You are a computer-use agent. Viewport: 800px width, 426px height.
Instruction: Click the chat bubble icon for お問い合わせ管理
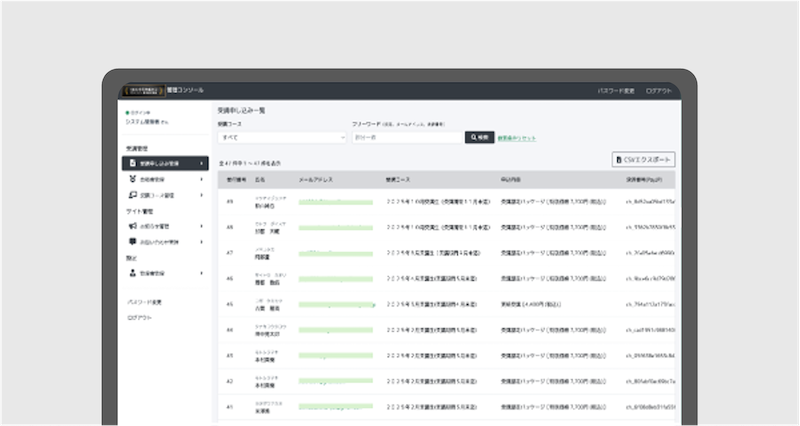click(x=133, y=241)
